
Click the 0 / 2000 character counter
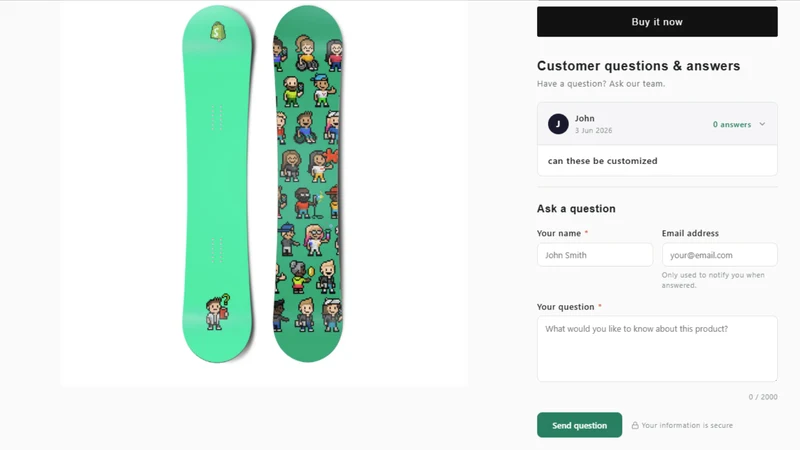[x=763, y=397]
